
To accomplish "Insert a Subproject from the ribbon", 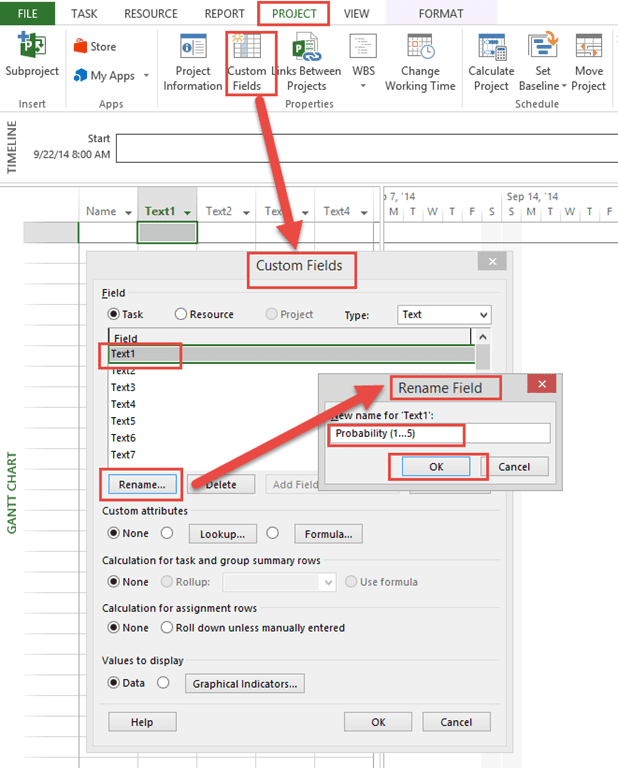I will (x=32, y=54).
